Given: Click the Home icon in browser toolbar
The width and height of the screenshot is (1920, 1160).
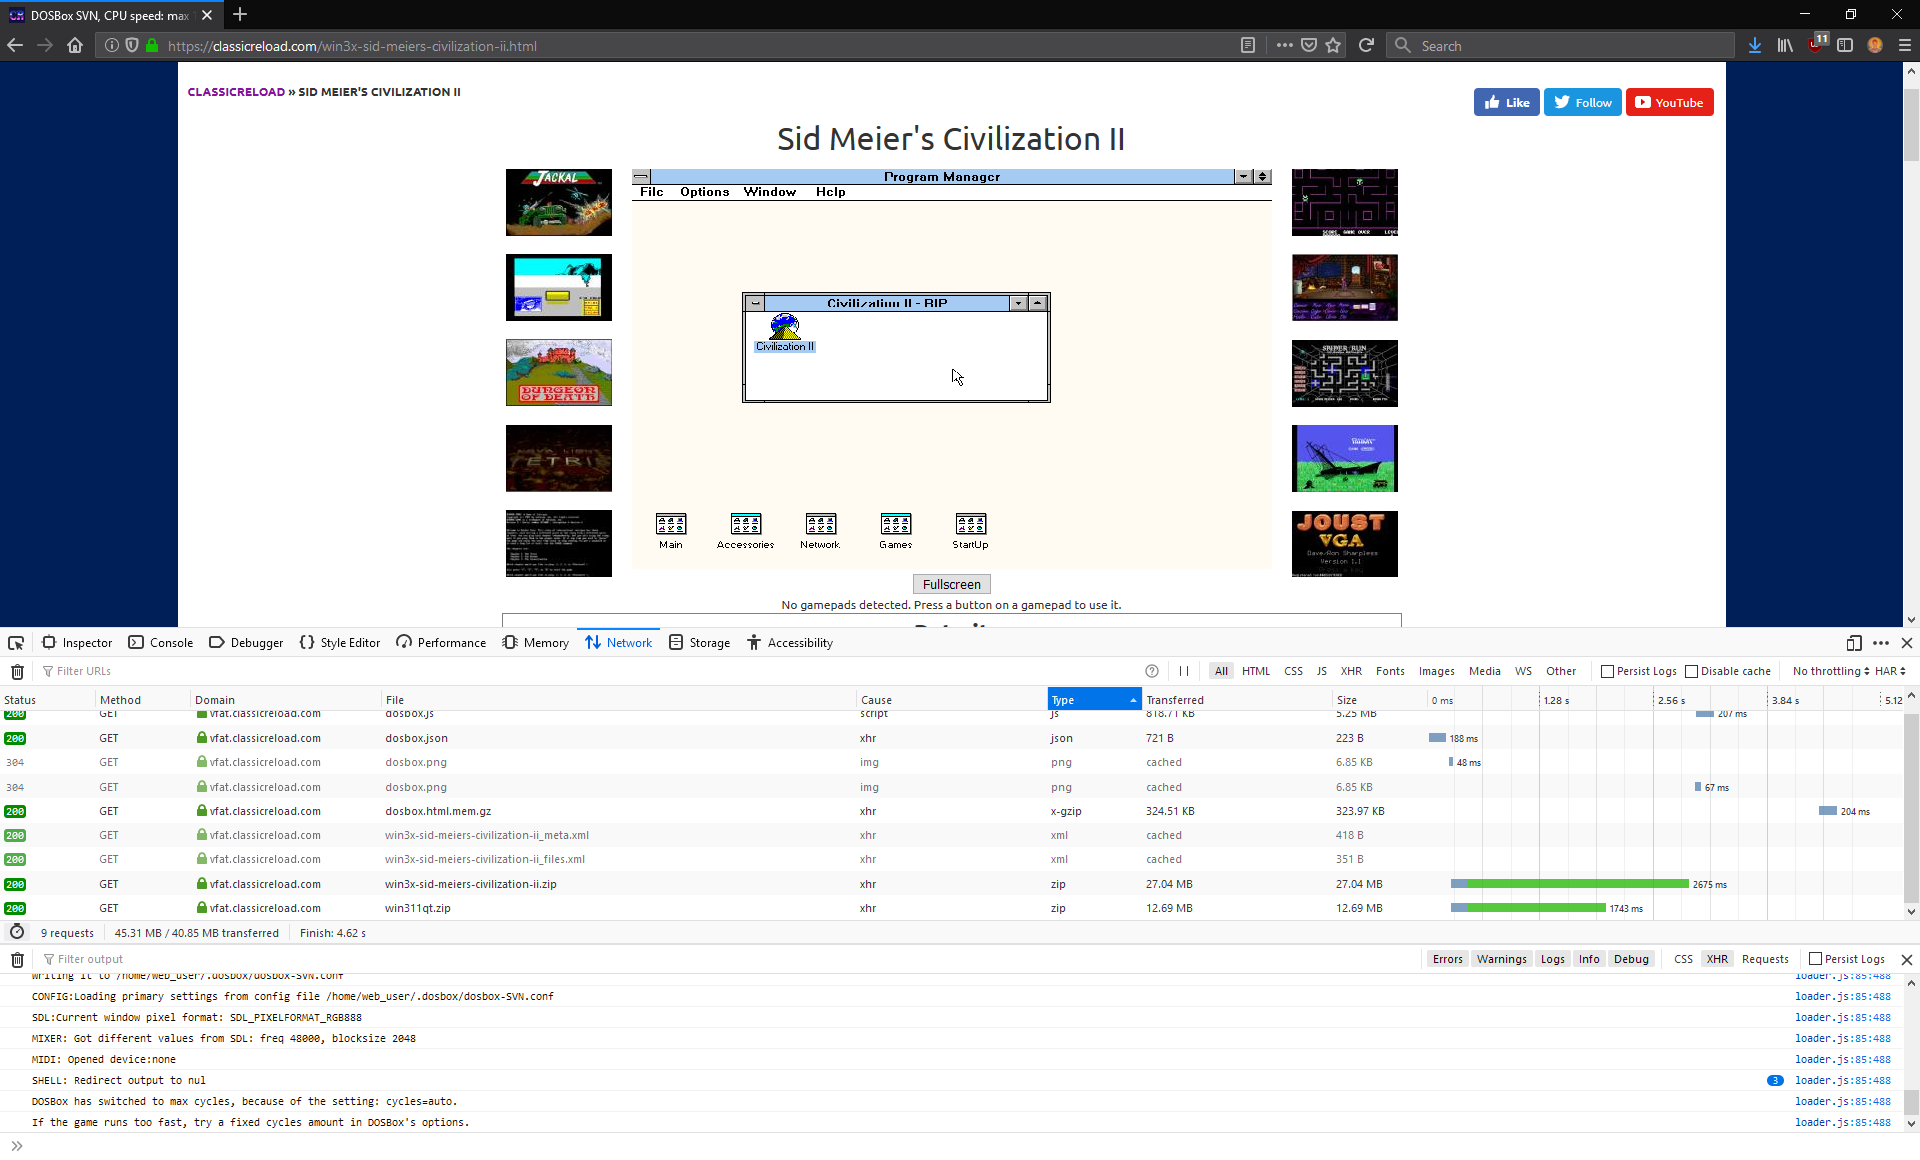Looking at the screenshot, I should [x=75, y=45].
